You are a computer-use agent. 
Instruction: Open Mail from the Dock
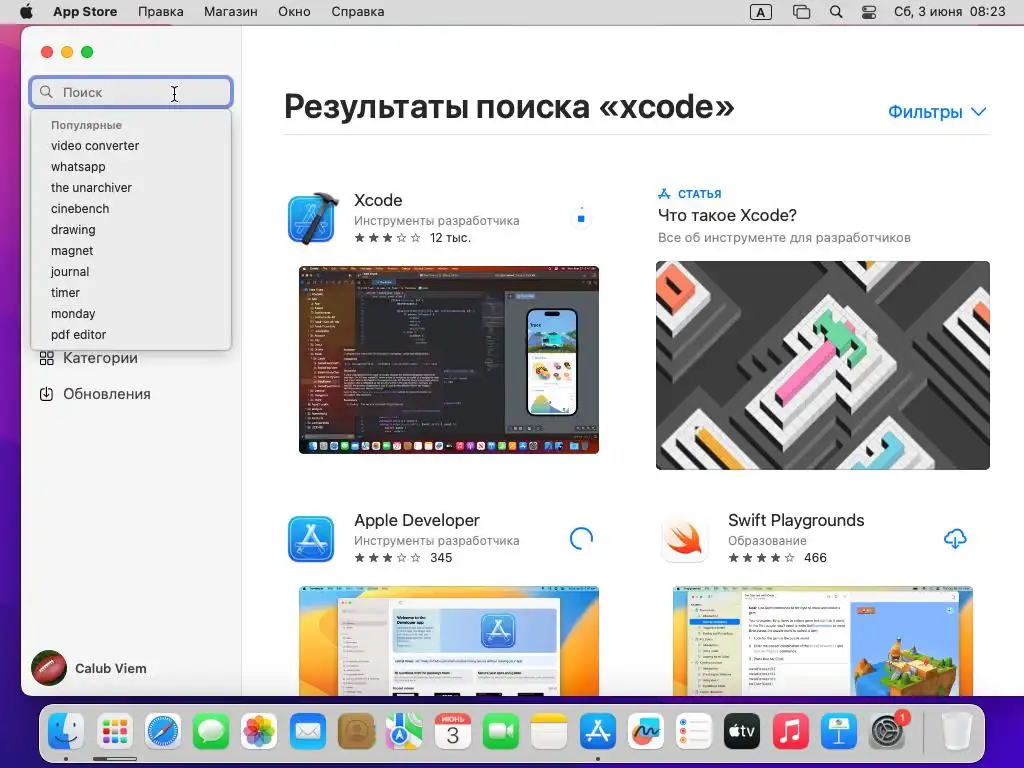[308, 731]
